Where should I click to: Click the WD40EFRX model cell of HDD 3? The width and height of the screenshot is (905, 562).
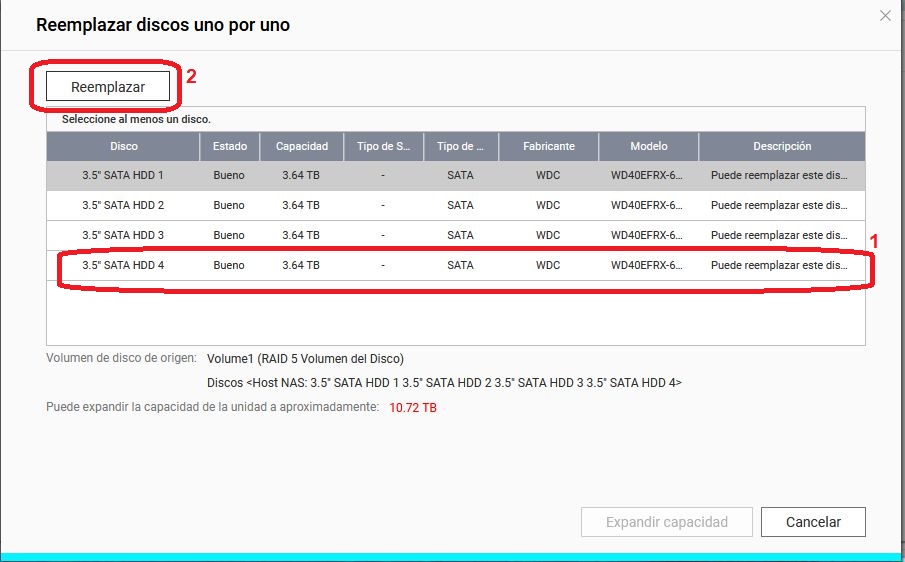(646, 236)
